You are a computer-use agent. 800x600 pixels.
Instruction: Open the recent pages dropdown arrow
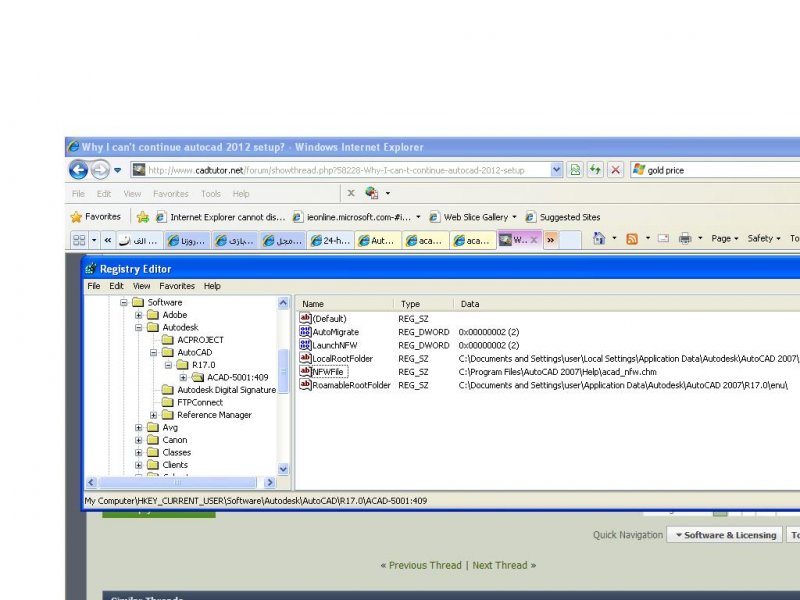click(x=117, y=170)
